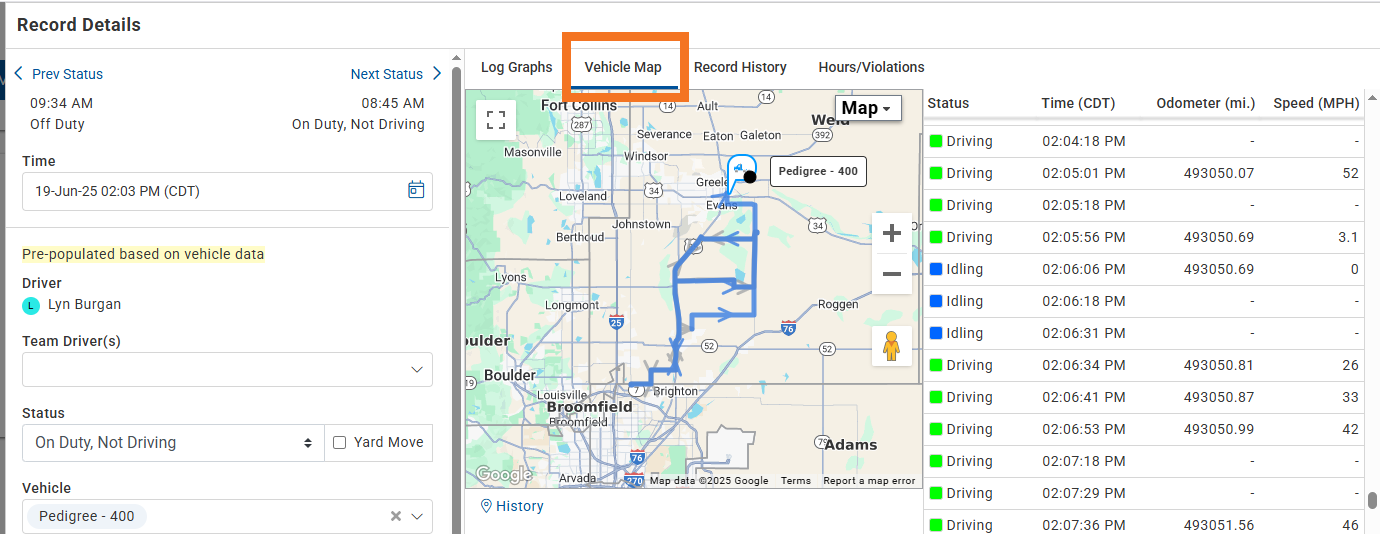Image resolution: width=1380 pixels, height=534 pixels.
Task: Select the Street View pegman icon
Action: click(891, 346)
